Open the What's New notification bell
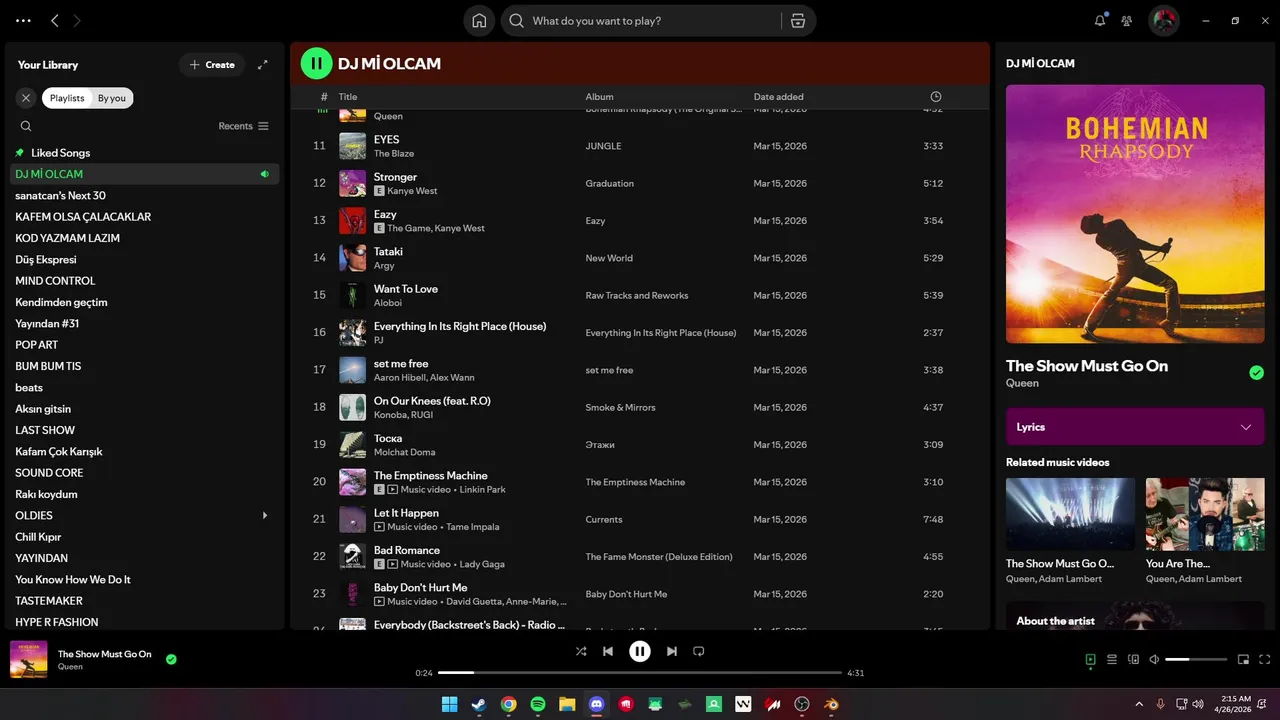 [1100, 21]
